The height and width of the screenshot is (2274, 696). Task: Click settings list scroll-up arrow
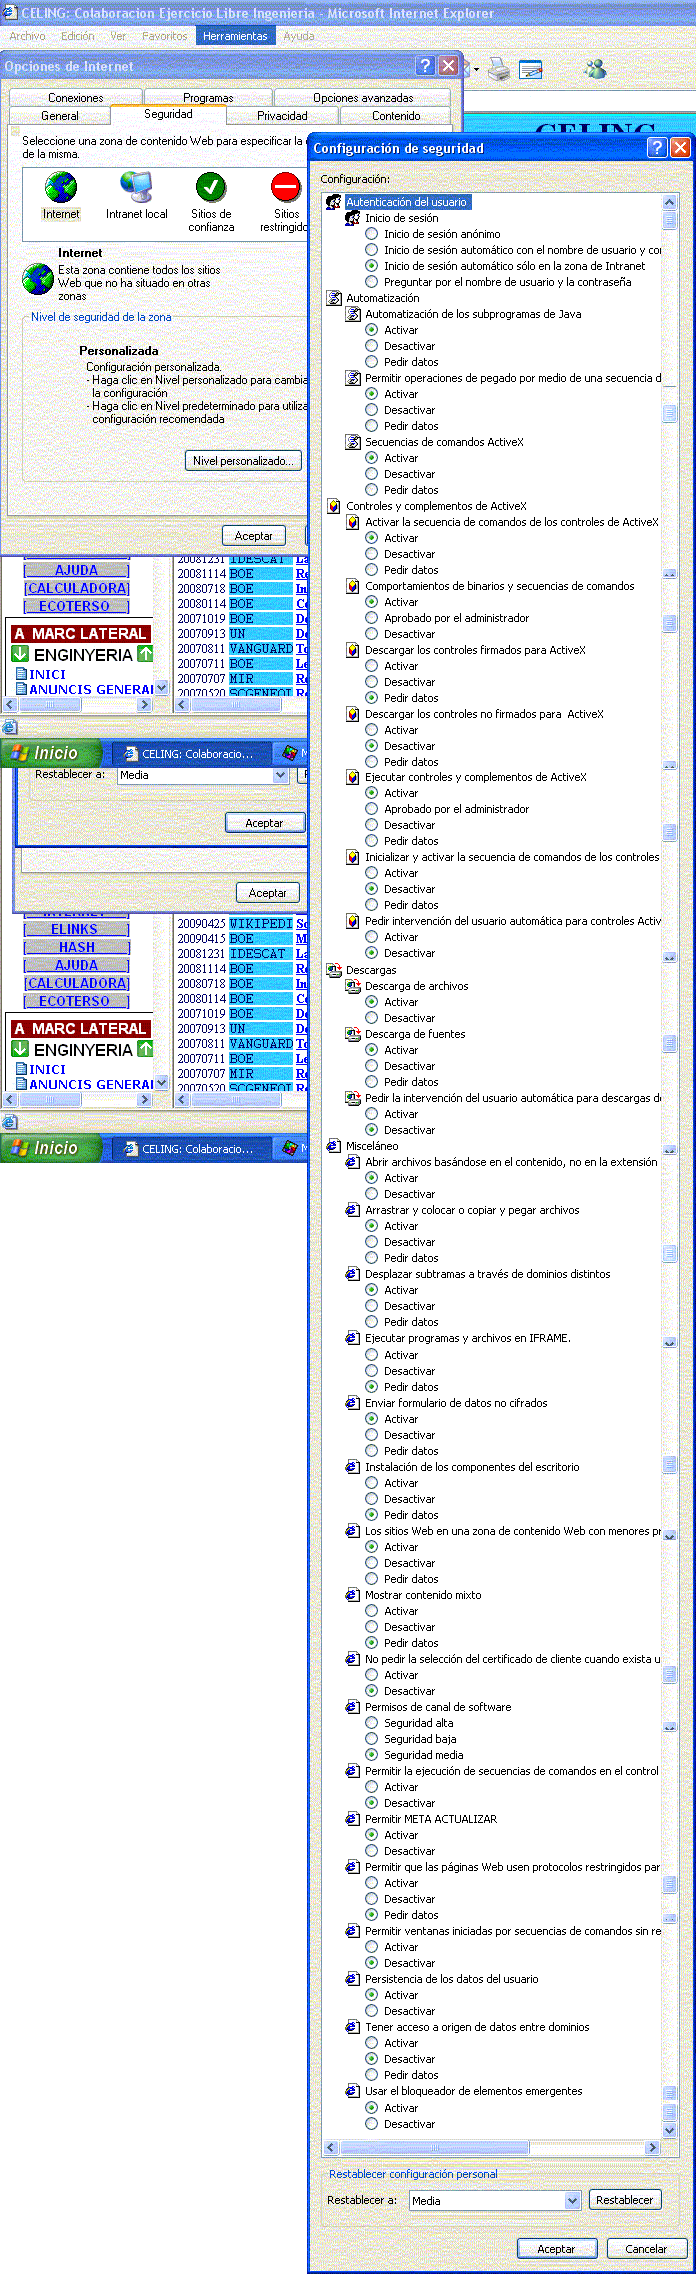click(670, 202)
